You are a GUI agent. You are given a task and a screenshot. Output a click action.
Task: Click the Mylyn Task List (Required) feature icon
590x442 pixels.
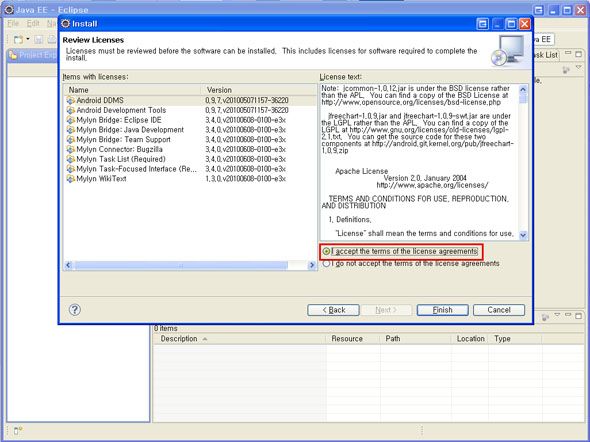70,159
